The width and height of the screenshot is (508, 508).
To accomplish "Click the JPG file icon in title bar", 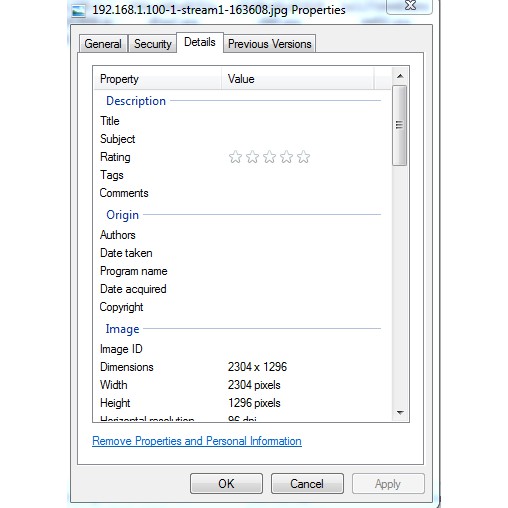I will tap(79, 11).
